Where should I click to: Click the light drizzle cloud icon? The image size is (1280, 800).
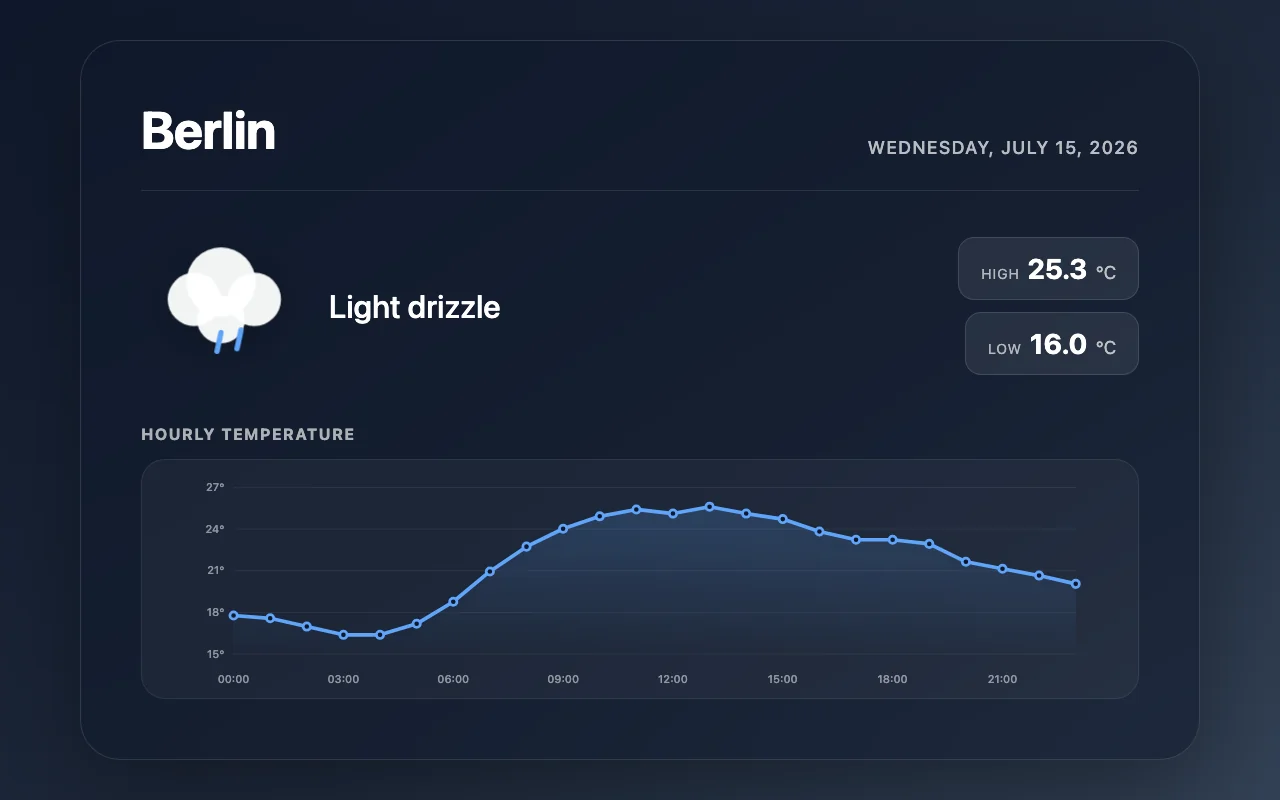224,300
